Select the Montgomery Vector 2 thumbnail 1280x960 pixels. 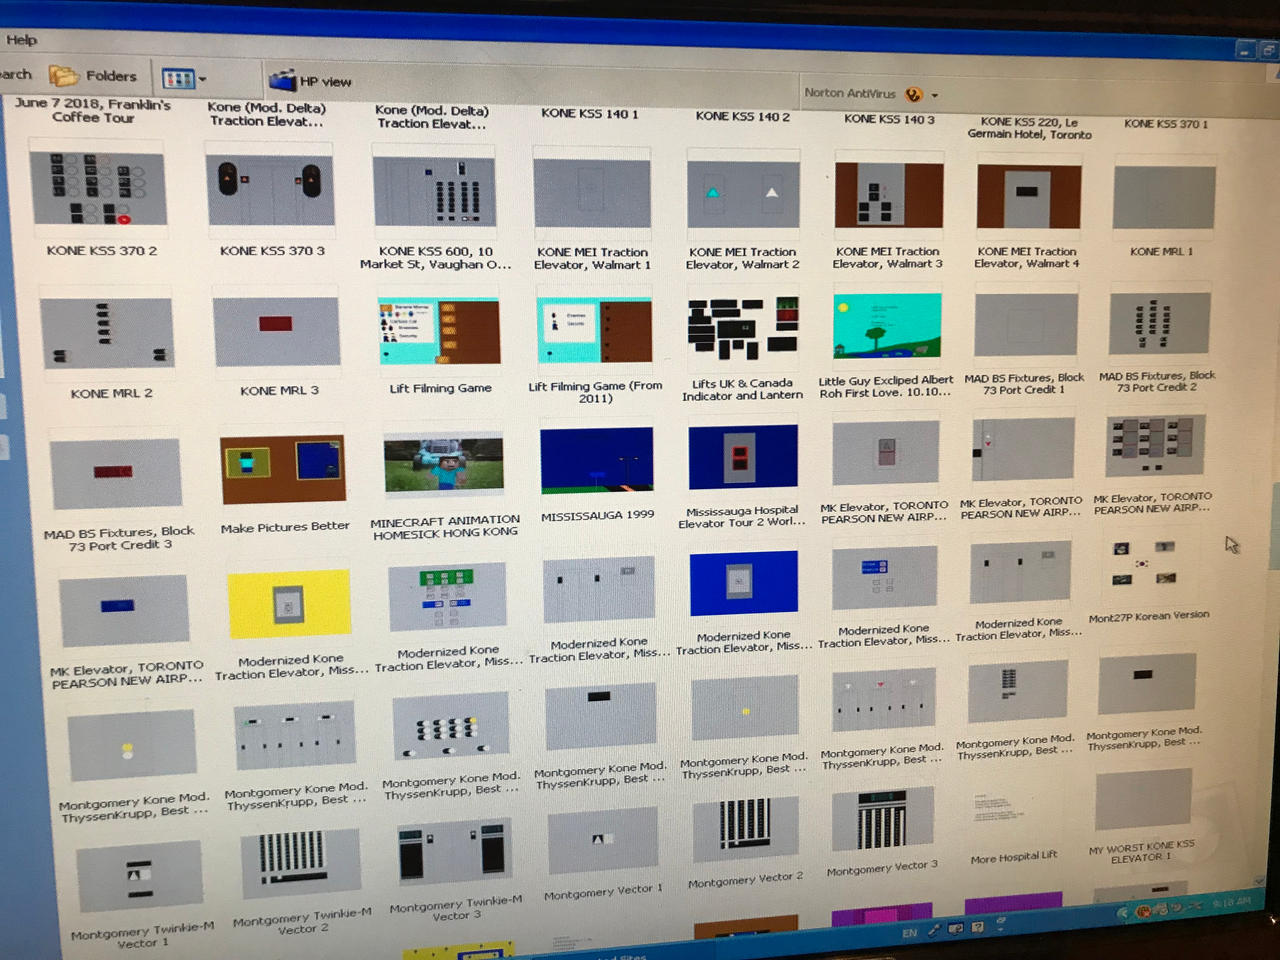point(745,828)
